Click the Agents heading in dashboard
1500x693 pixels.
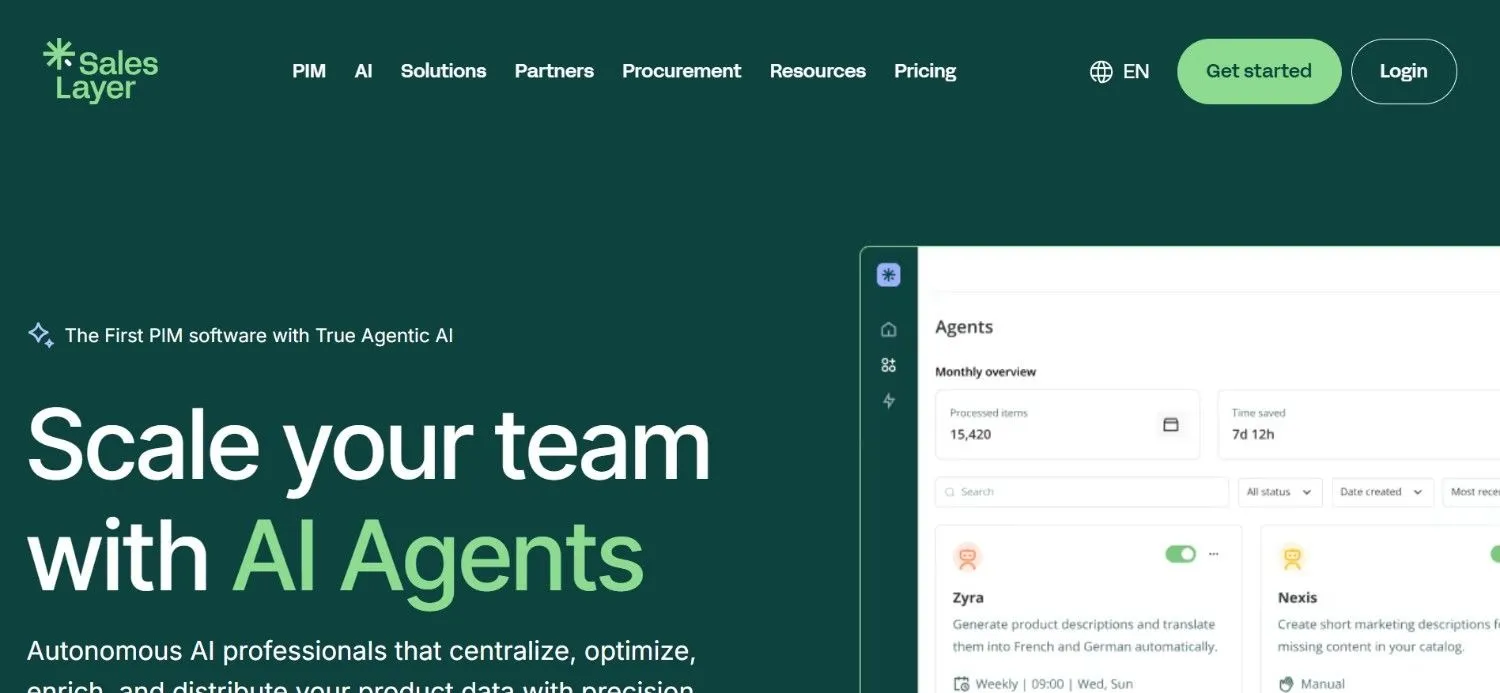(964, 327)
